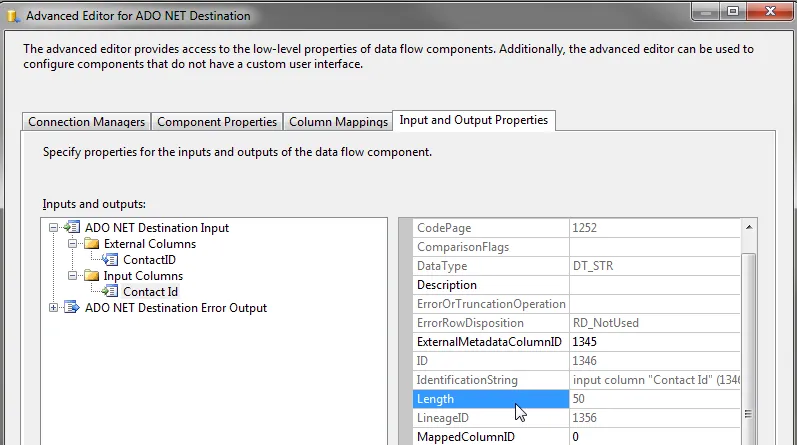The image size is (797, 445).
Task: Expand the ADO NET Destination Error Output node
Action: tap(53, 307)
